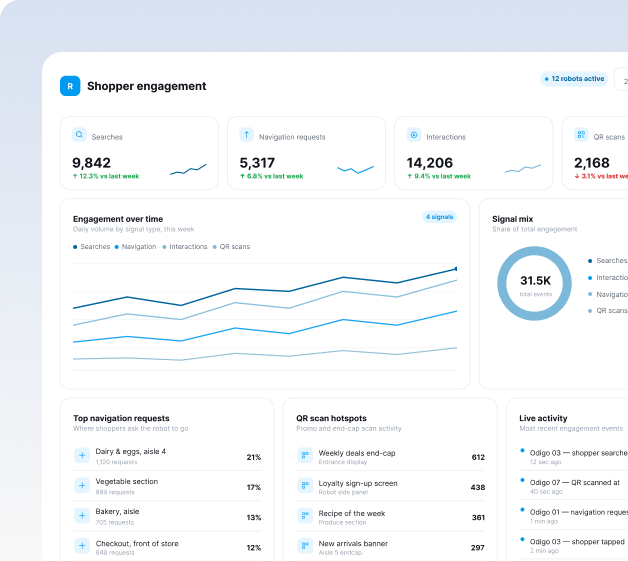Click the endpoint marker on Searches line
Image resolution: width=628 pixels, height=561 pixels.
[x=456, y=269]
